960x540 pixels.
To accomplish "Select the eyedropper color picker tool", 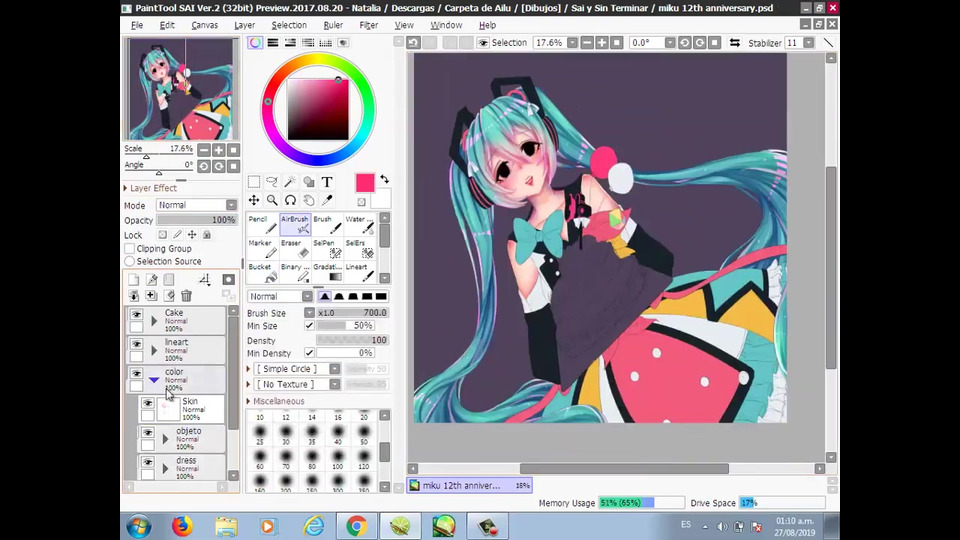I will [327, 200].
